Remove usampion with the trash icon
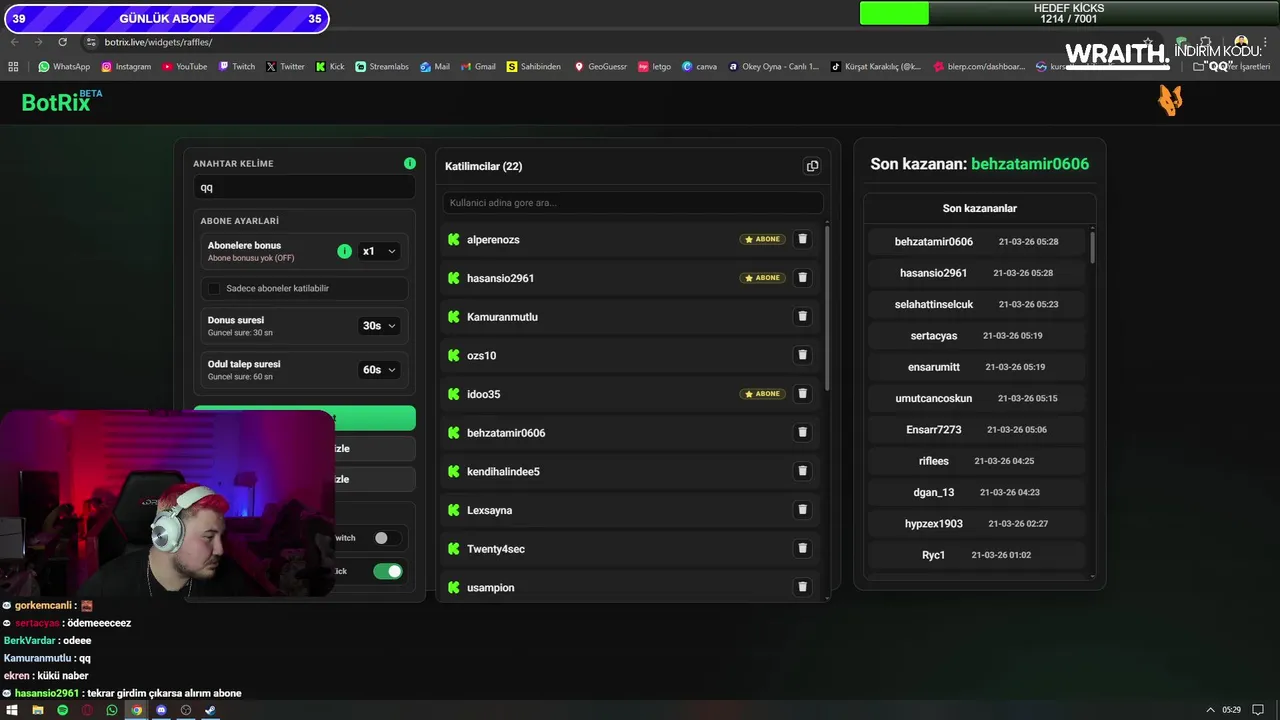1280x720 pixels. click(802, 587)
